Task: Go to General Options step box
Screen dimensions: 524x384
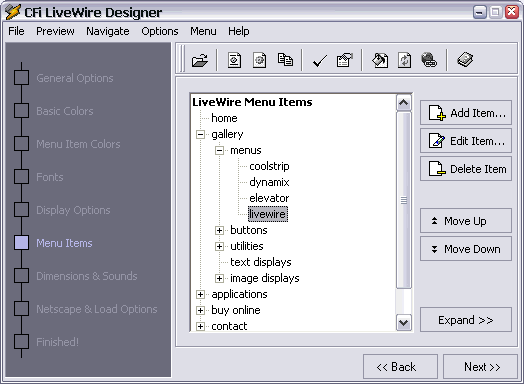Action: tap(21, 78)
